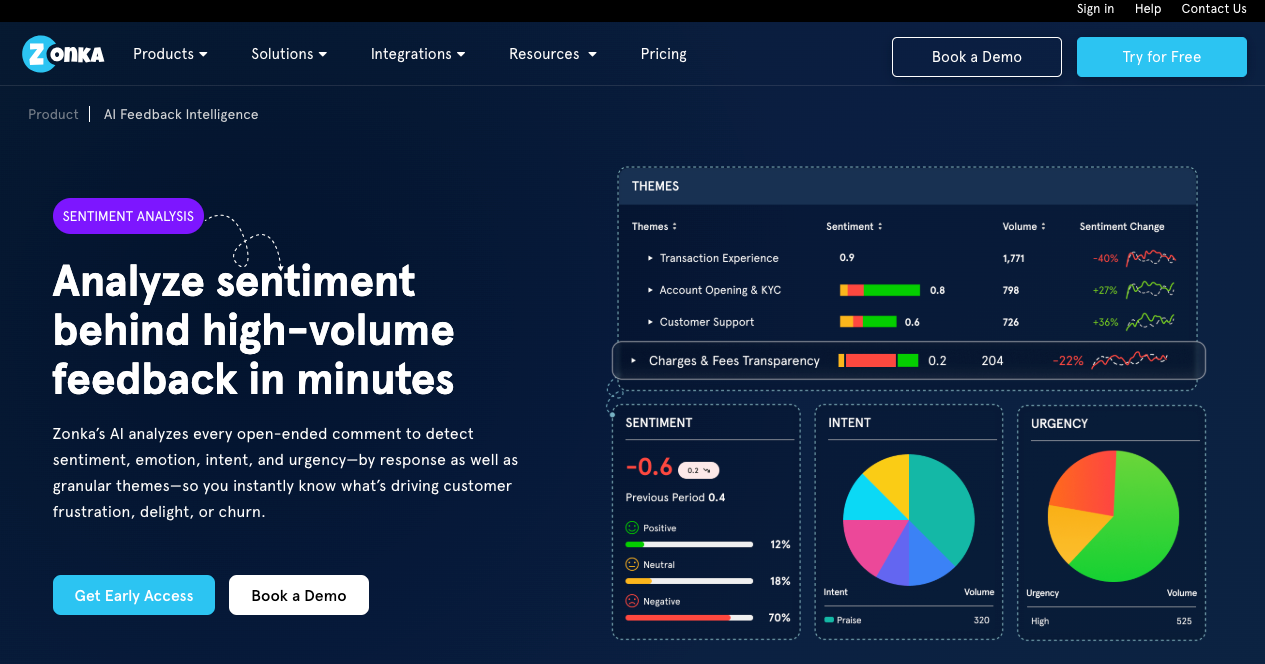Click the Previous Period 0.4 text
The width and height of the screenshot is (1265, 664).
(676, 497)
